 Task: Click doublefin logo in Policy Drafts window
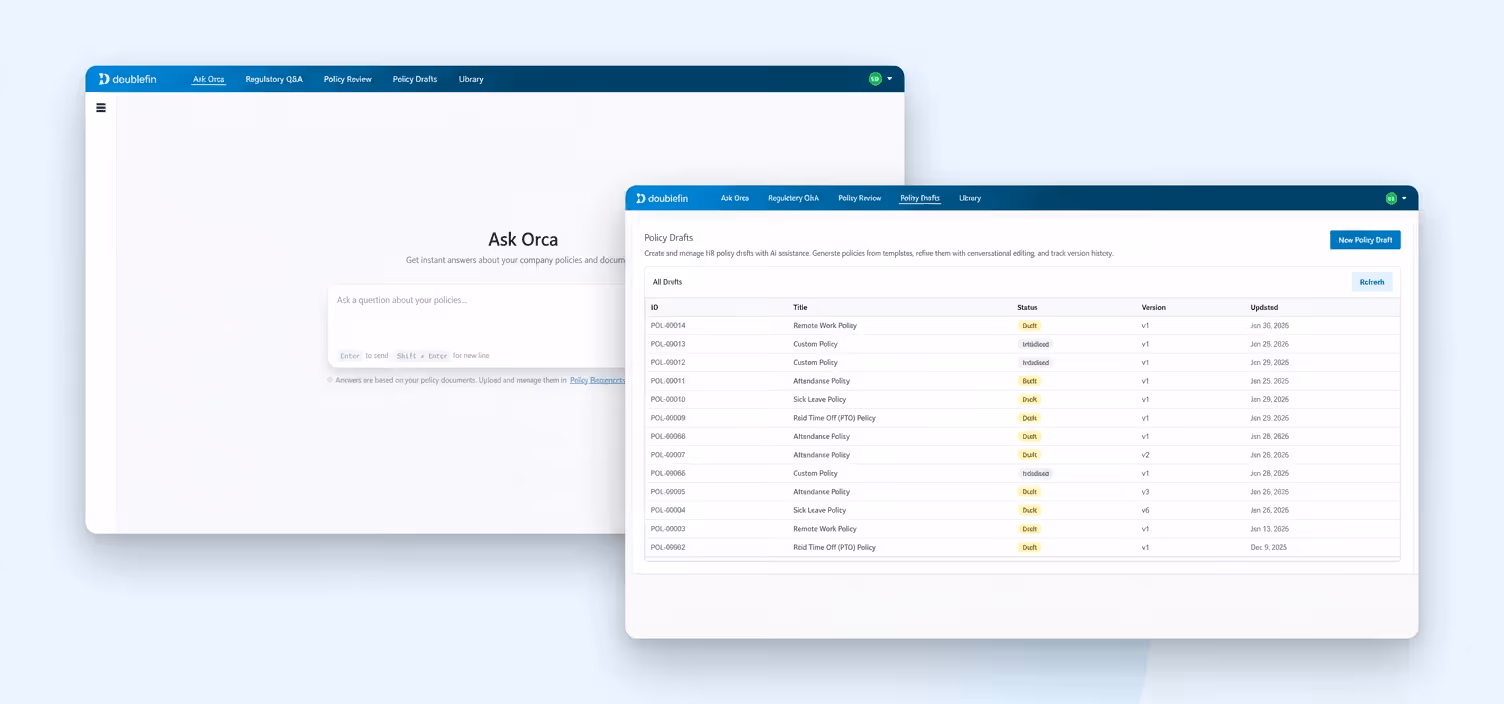point(662,198)
